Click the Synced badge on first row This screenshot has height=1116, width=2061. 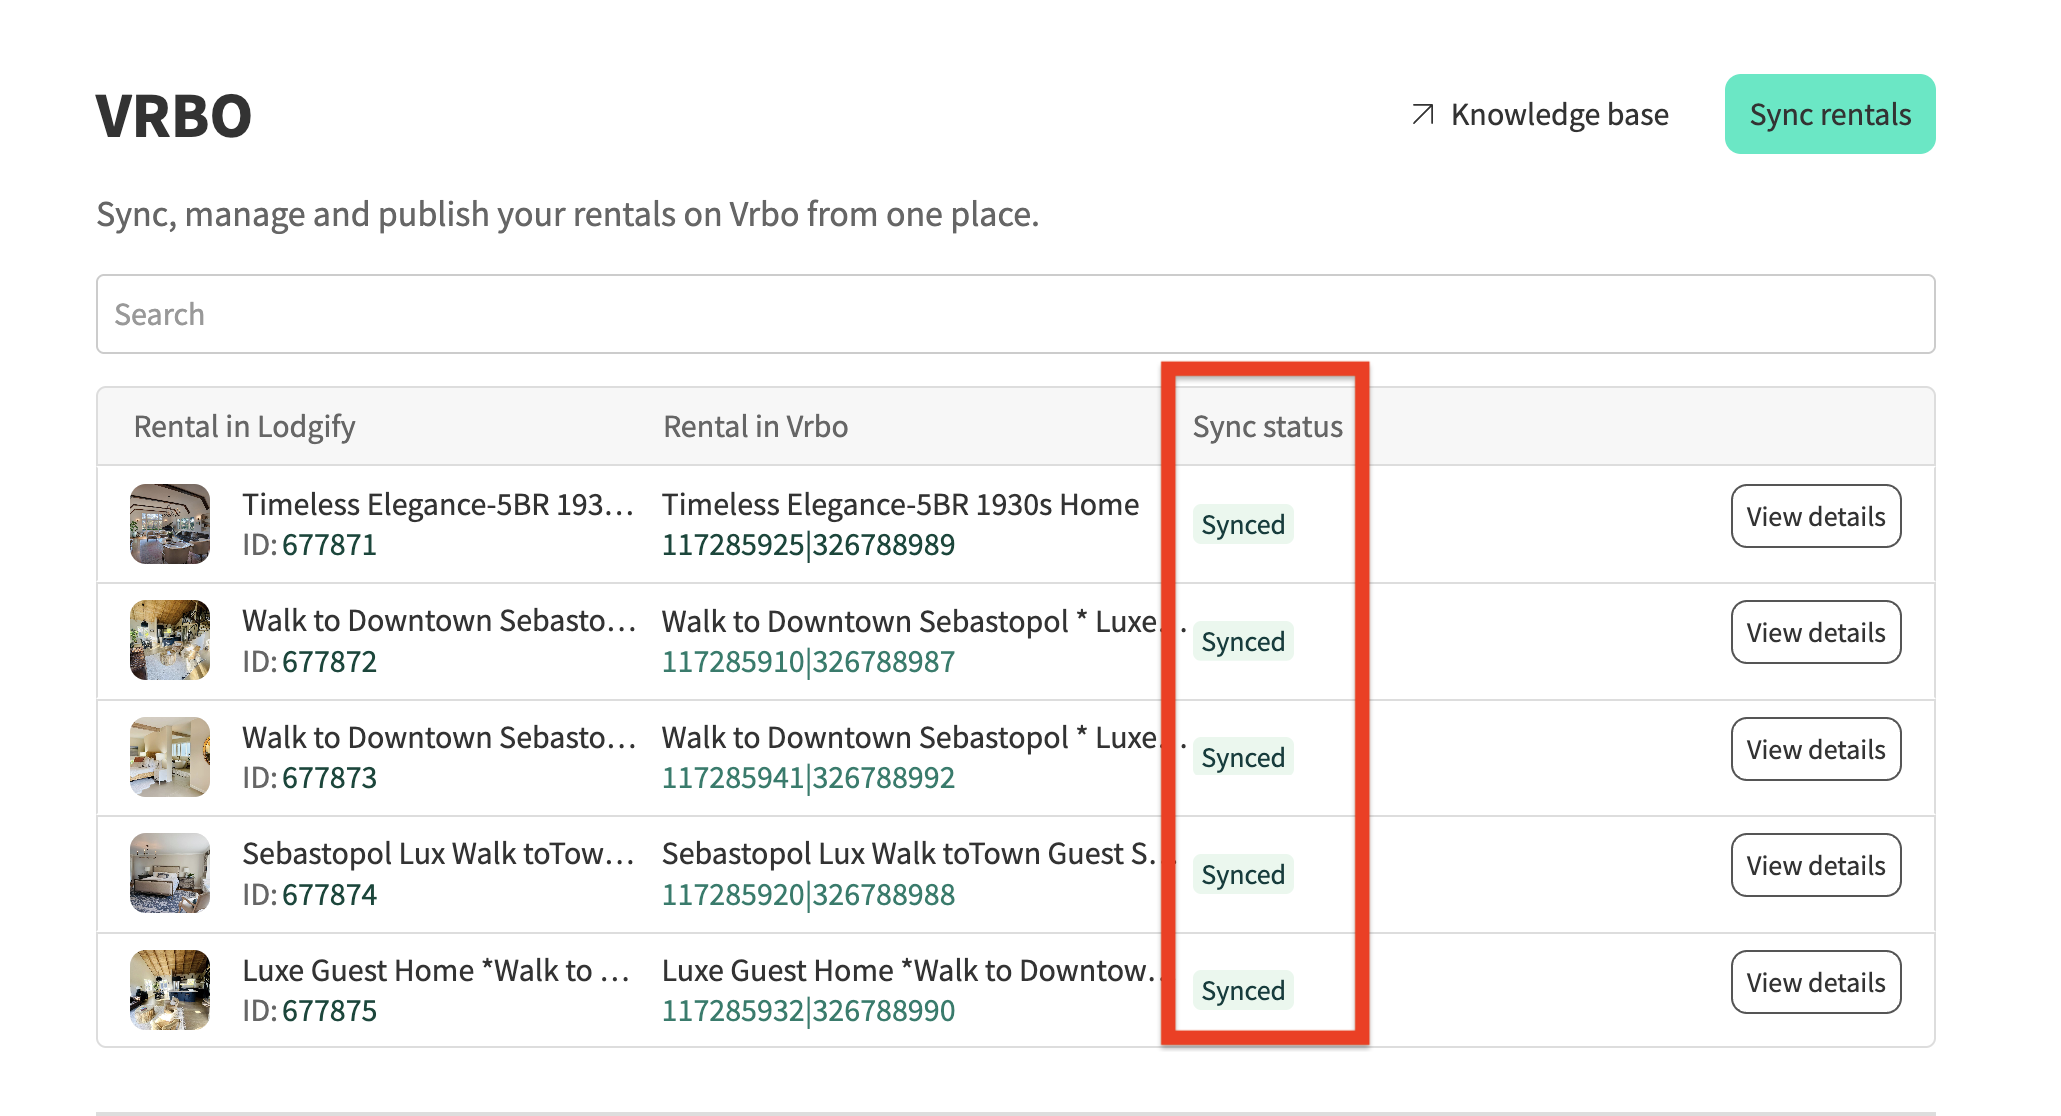point(1242,525)
